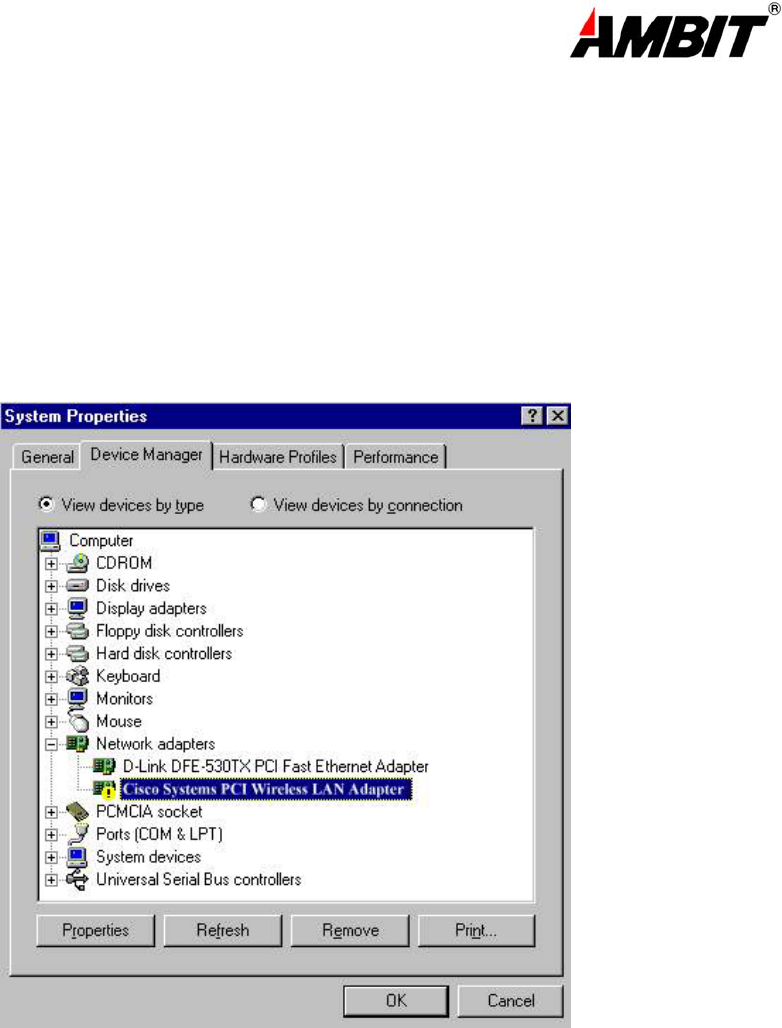Viewport: 782px width, 1028px height.
Task: Expand the Keyboard node
Action: tap(51, 677)
